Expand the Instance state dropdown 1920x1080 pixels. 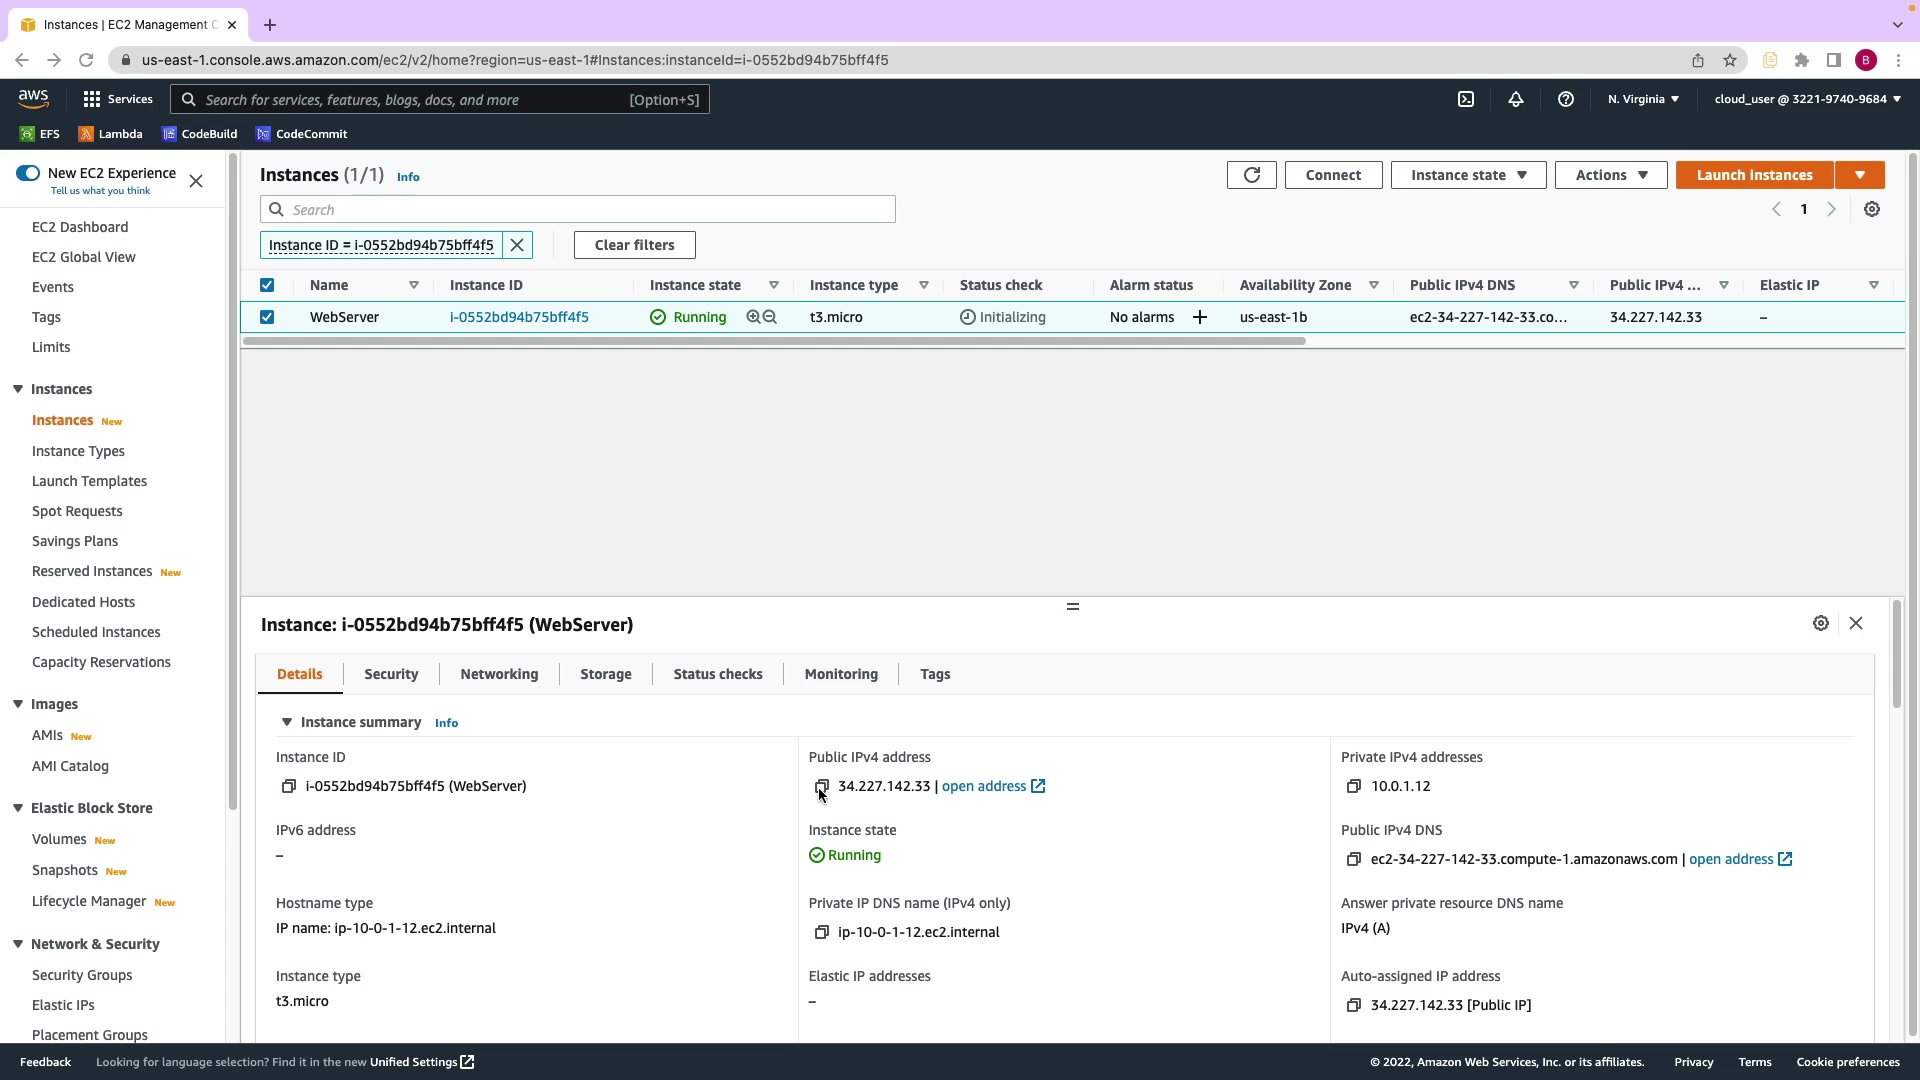[1467, 175]
